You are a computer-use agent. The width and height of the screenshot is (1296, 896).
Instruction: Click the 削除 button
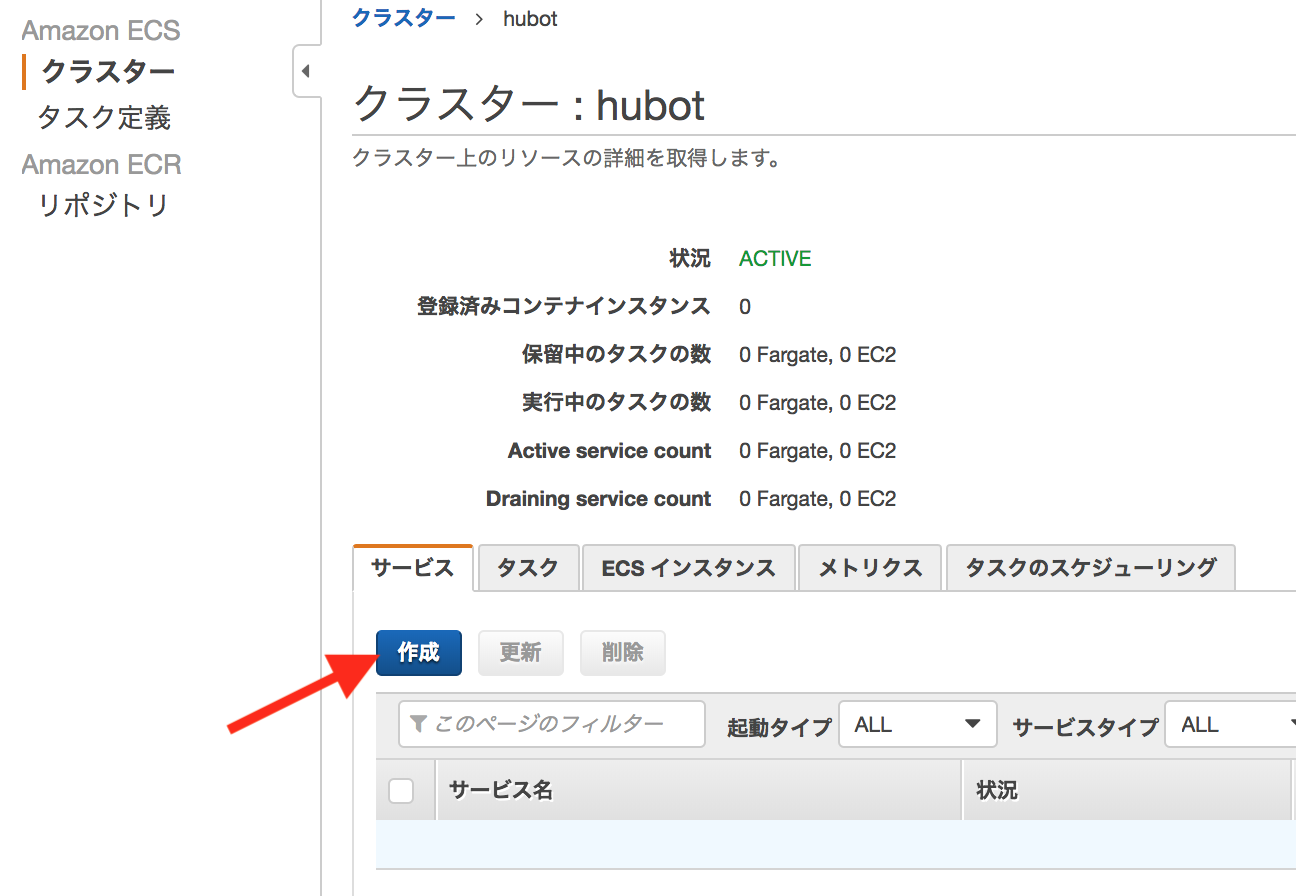[x=622, y=653]
